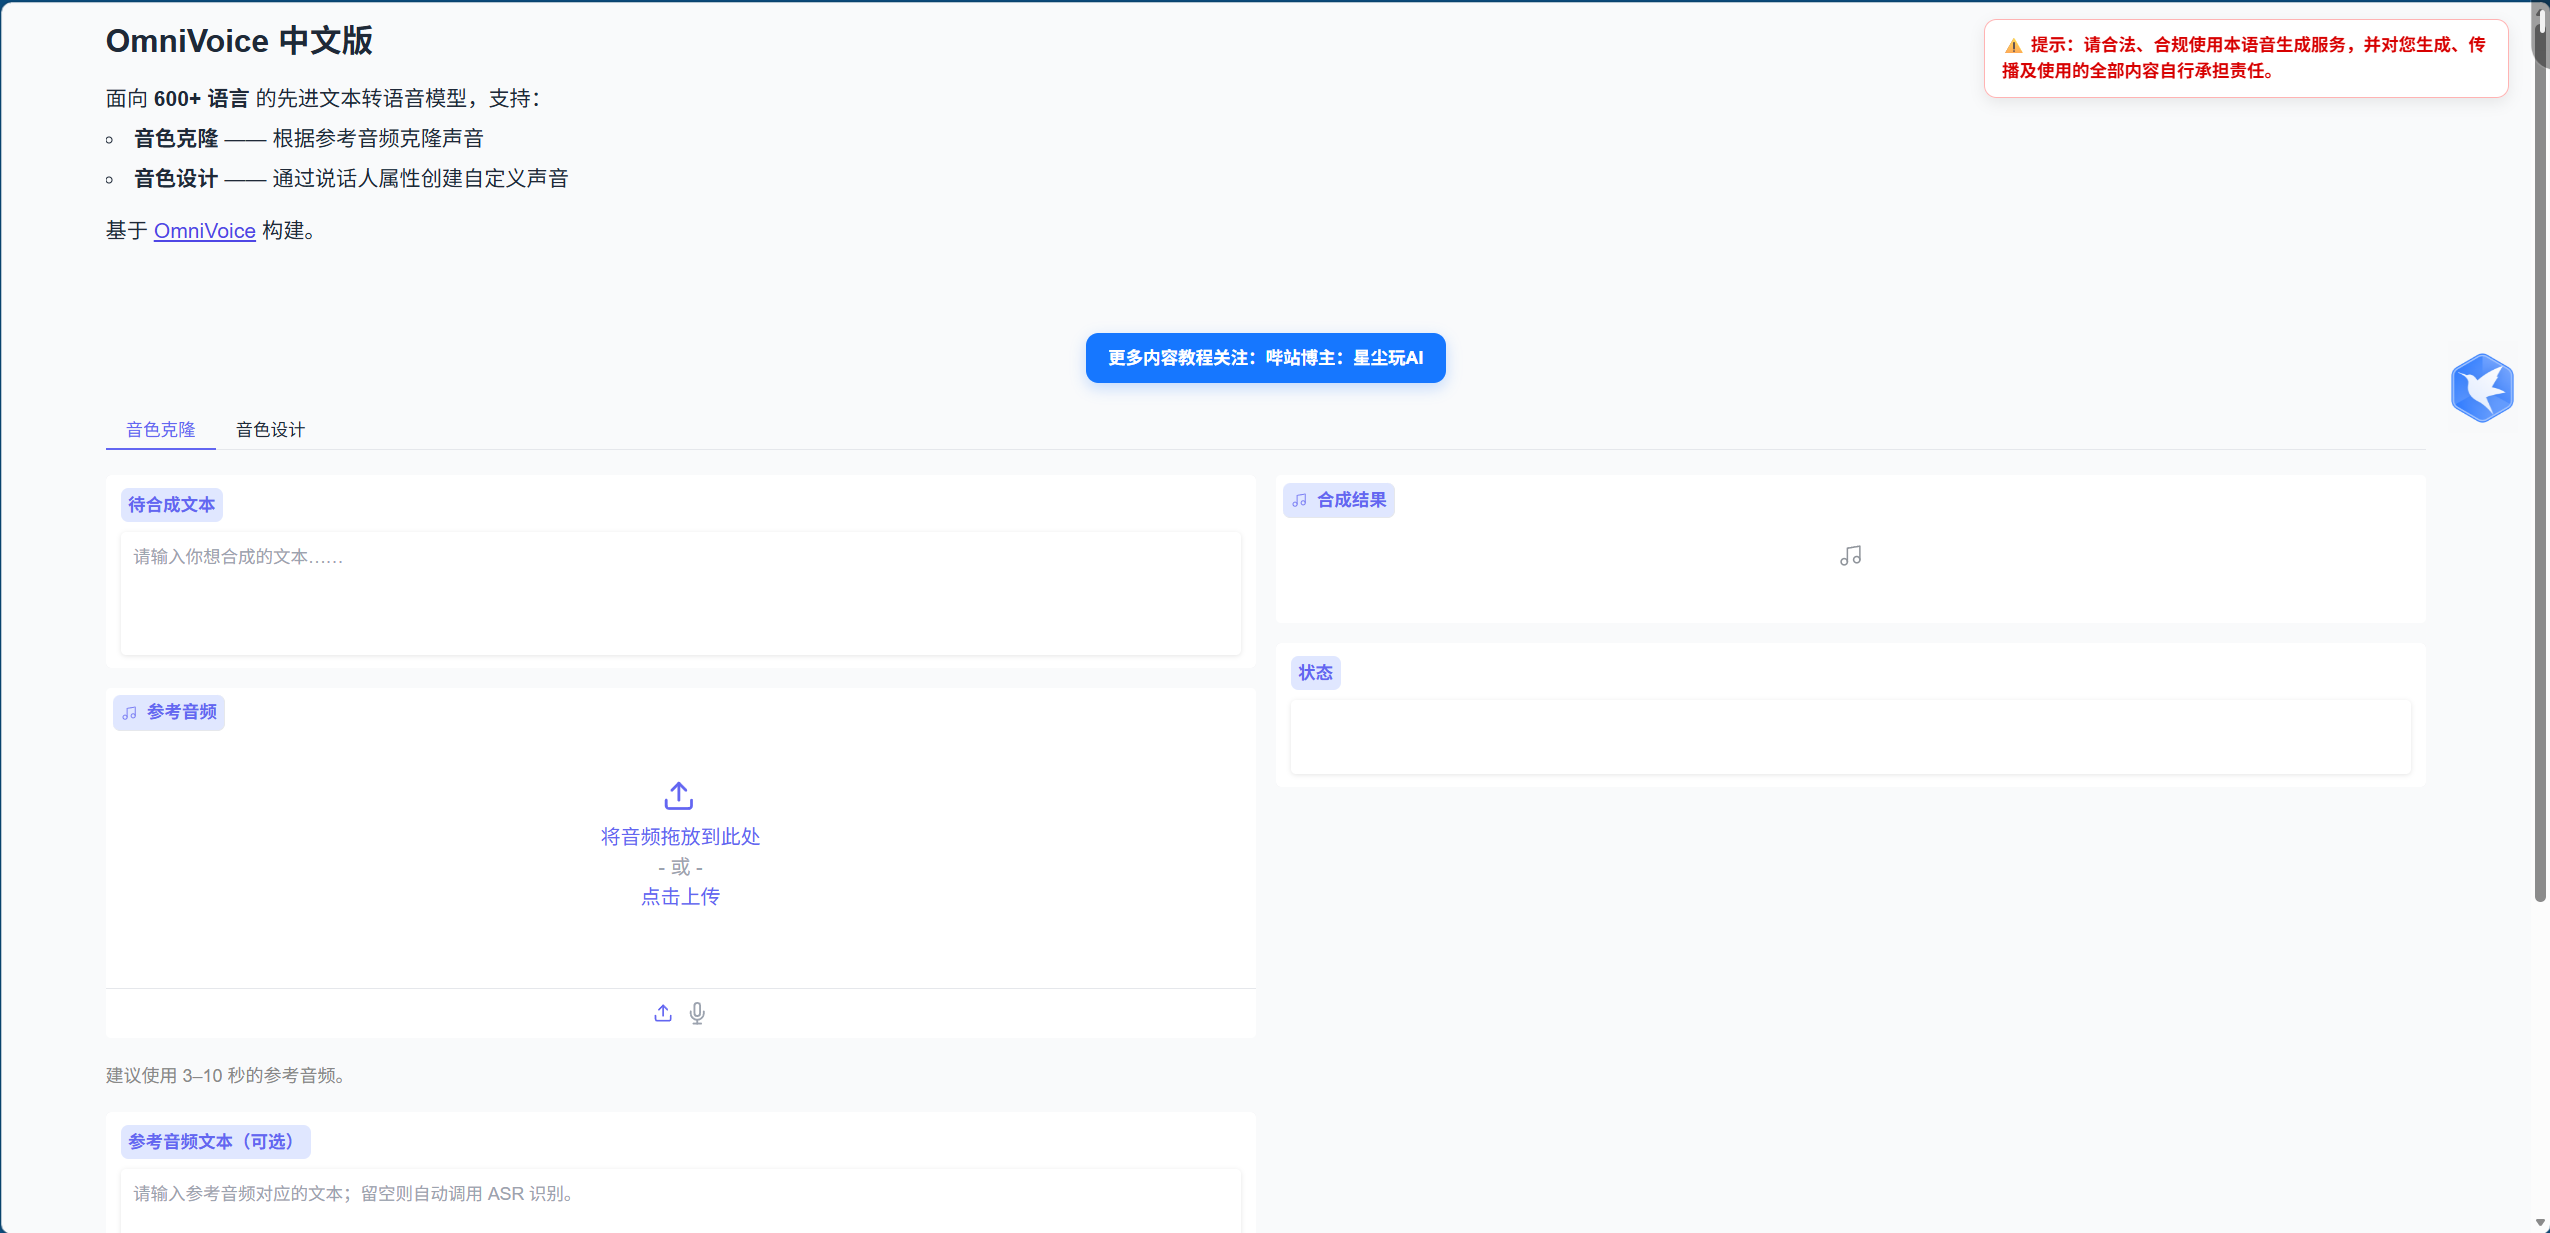Click the 音色克隆 bullet description line

pyautogui.click(x=309, y=139)
